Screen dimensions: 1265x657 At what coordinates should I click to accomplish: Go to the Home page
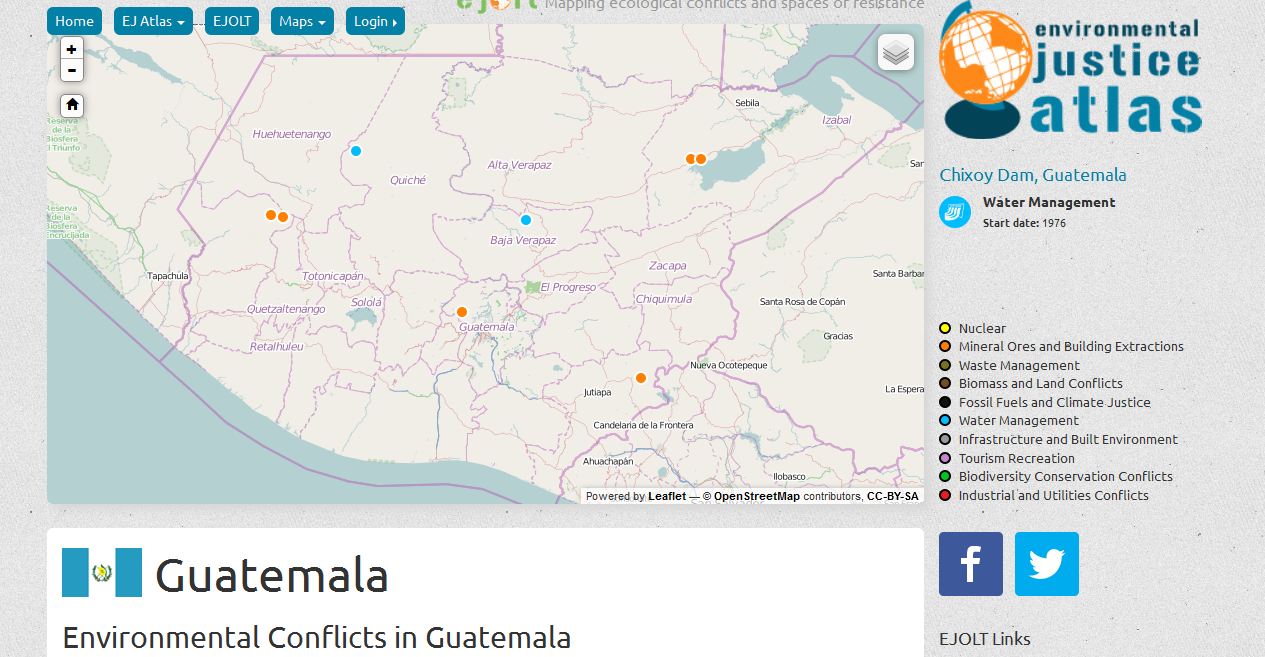click(74, 21)
